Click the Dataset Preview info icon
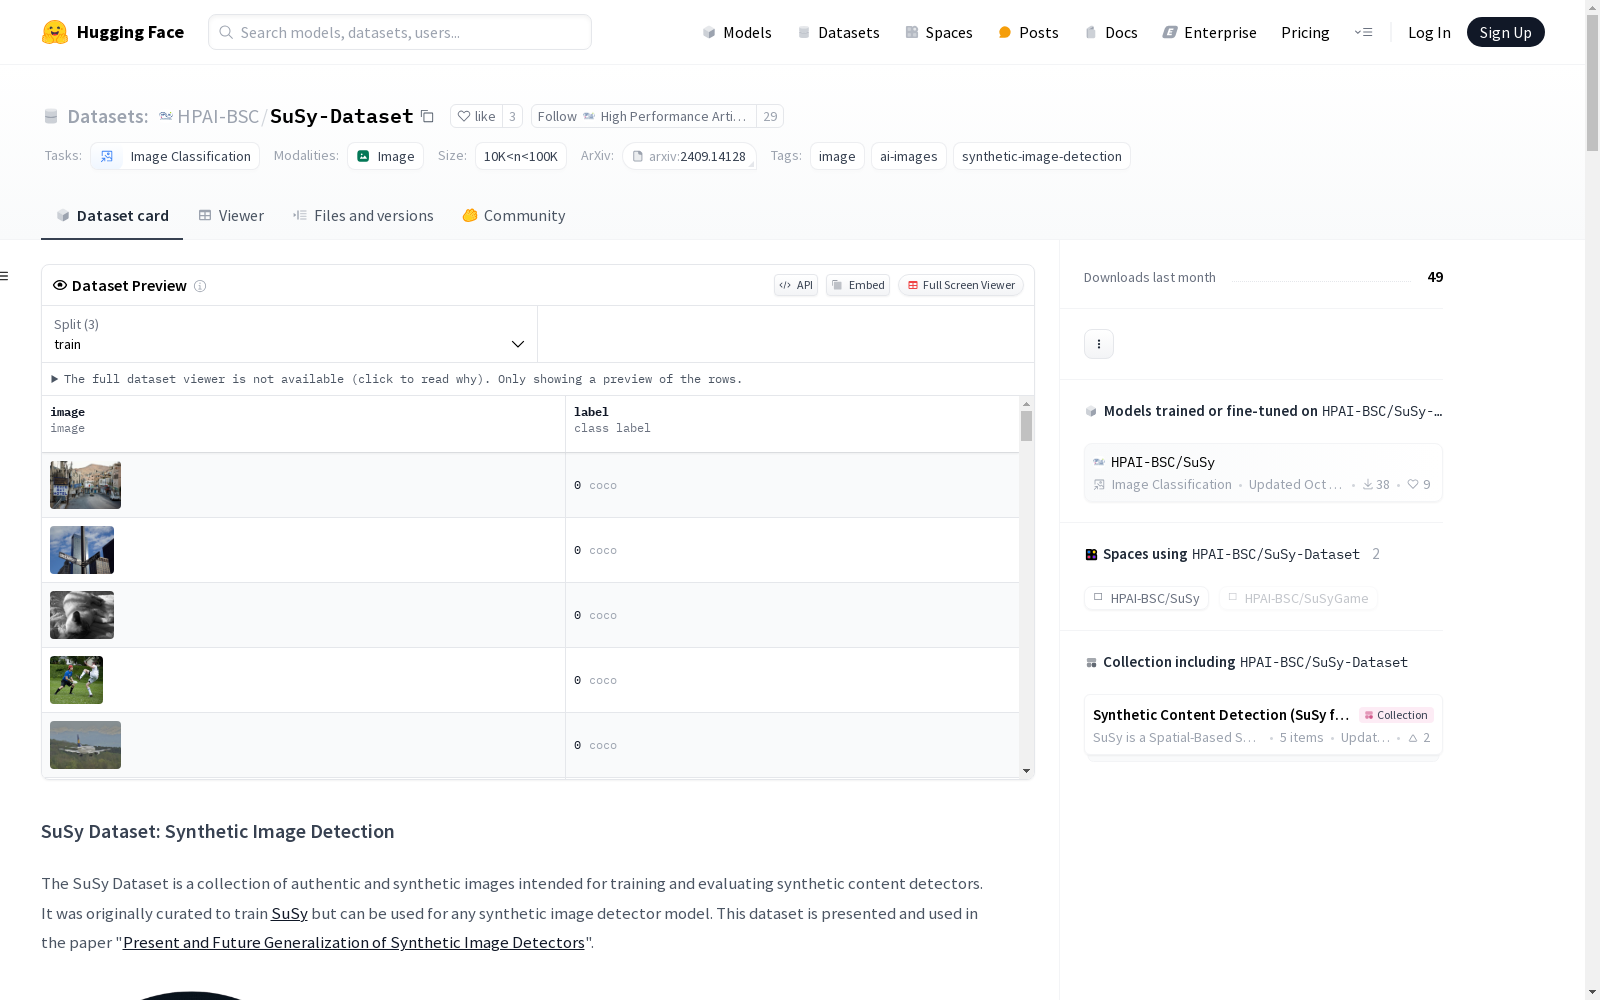 (x=200, y=286)
